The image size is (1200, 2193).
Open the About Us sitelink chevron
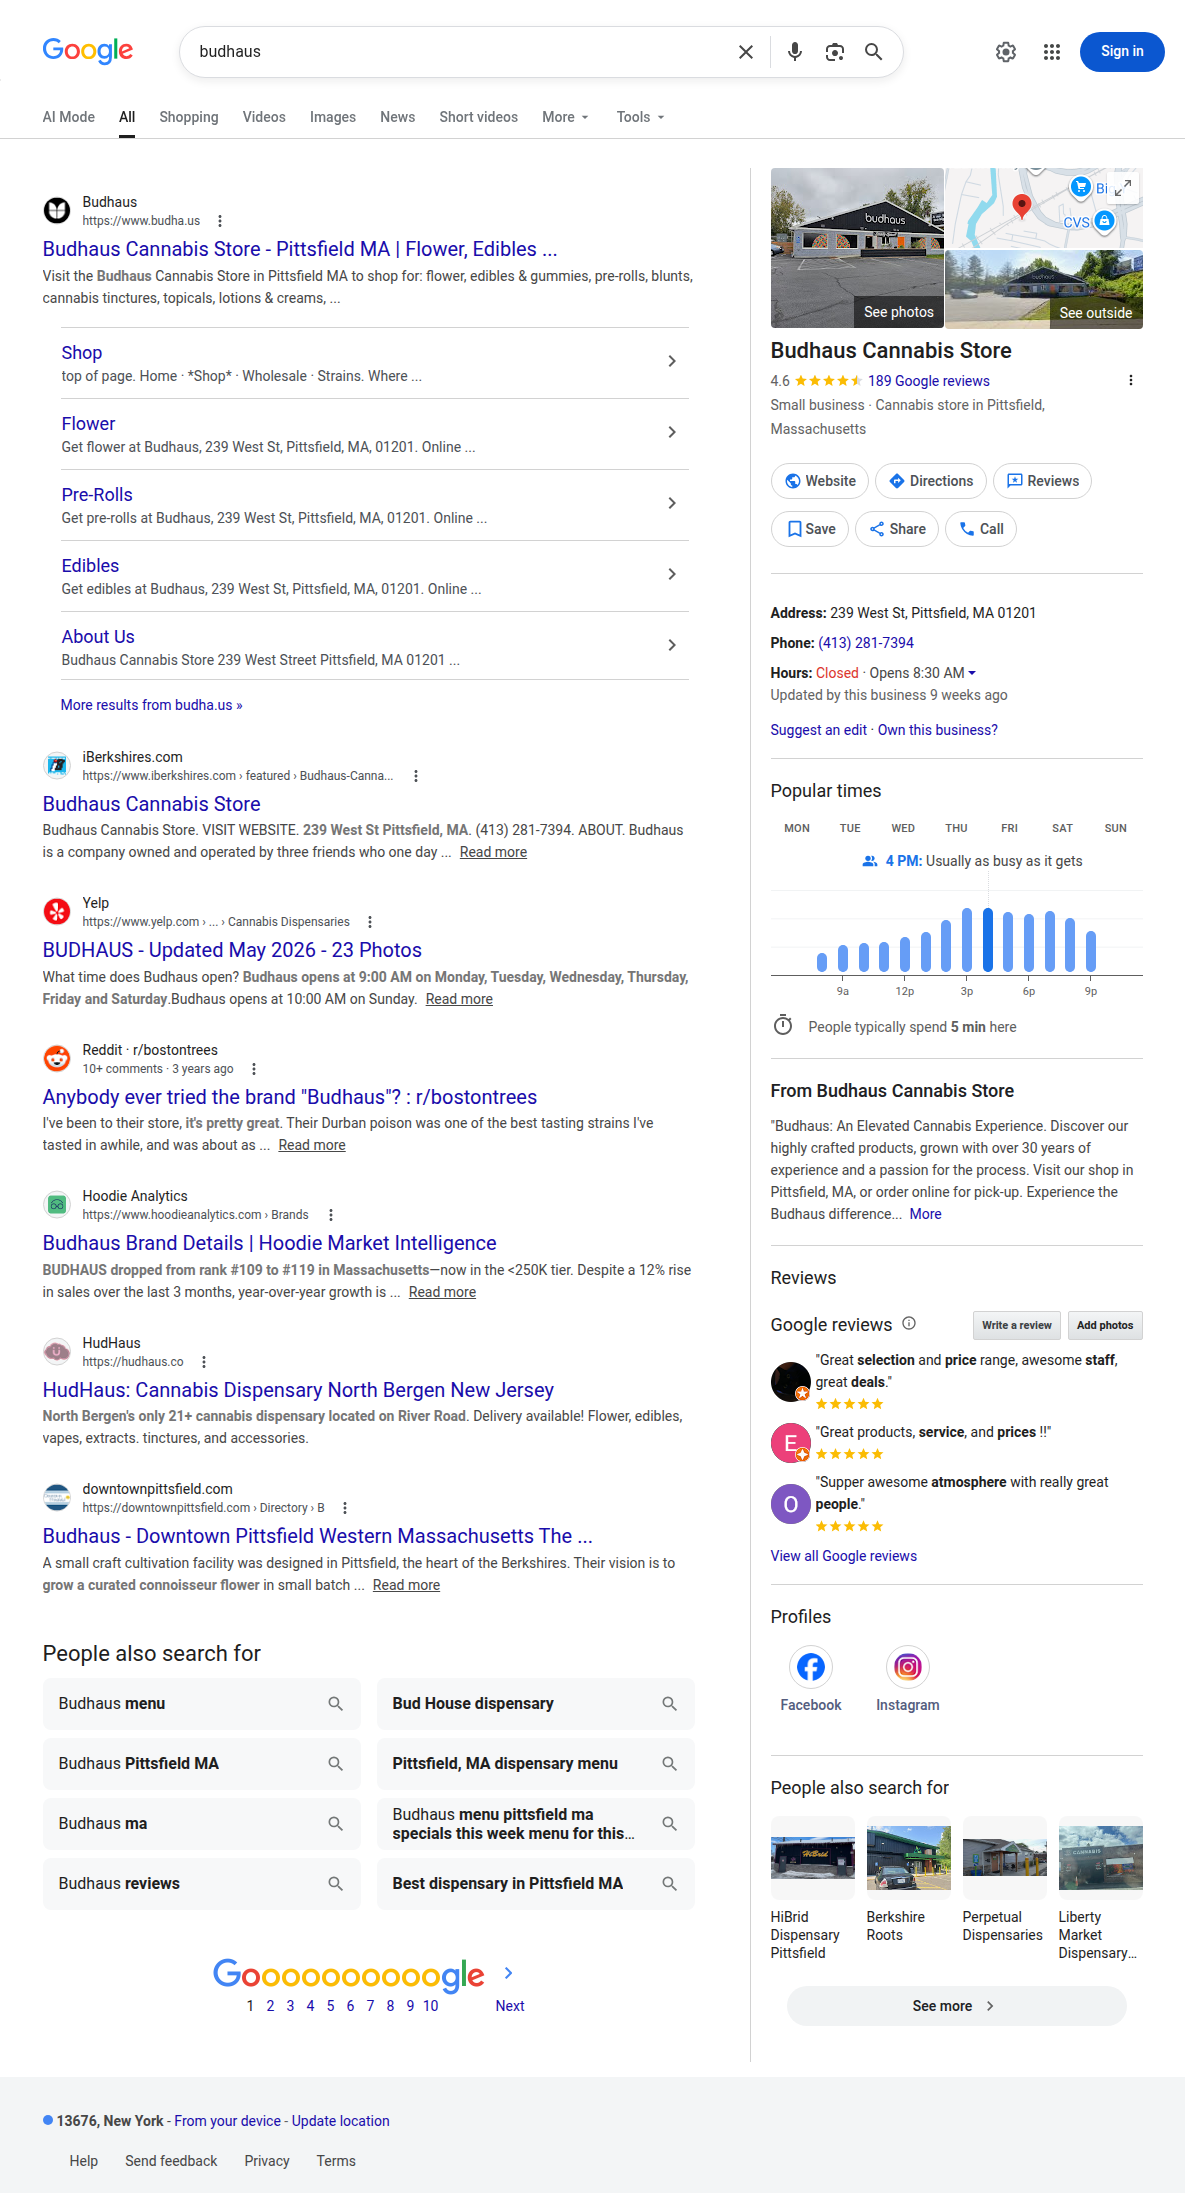(x=672, y=645)
